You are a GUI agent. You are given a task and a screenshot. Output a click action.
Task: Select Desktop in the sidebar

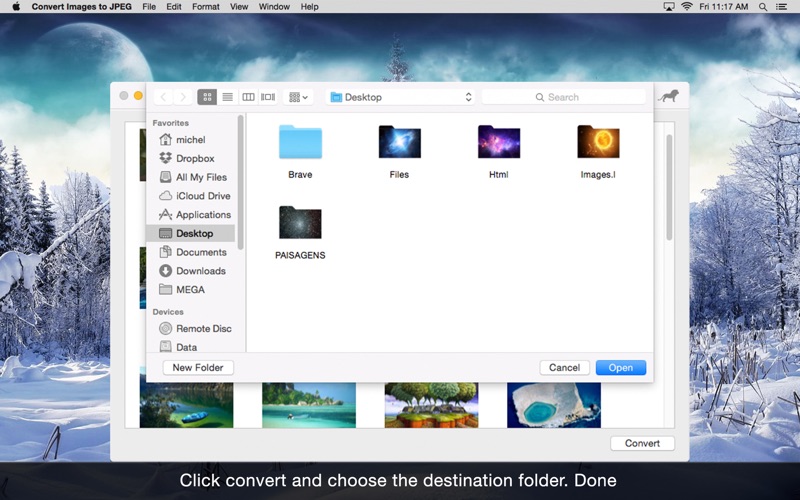(x=191, y=233)
